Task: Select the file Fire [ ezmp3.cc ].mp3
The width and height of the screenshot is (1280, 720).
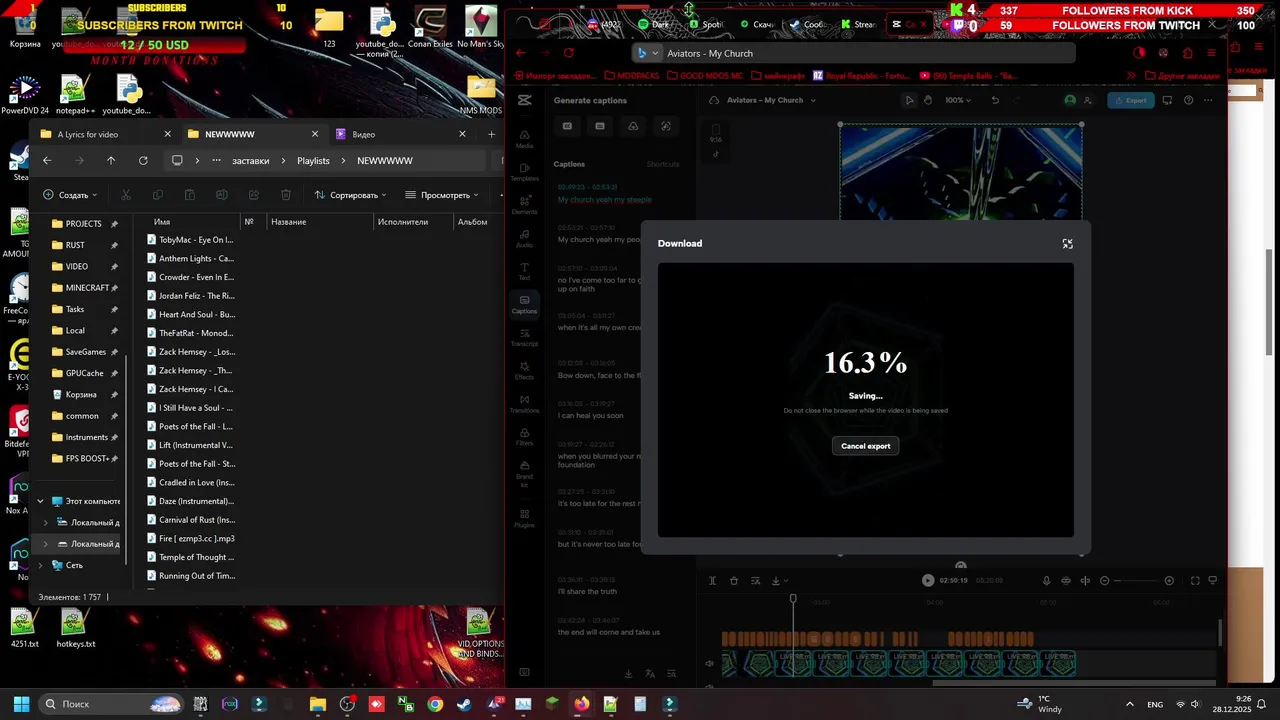Action: (190, 538)
